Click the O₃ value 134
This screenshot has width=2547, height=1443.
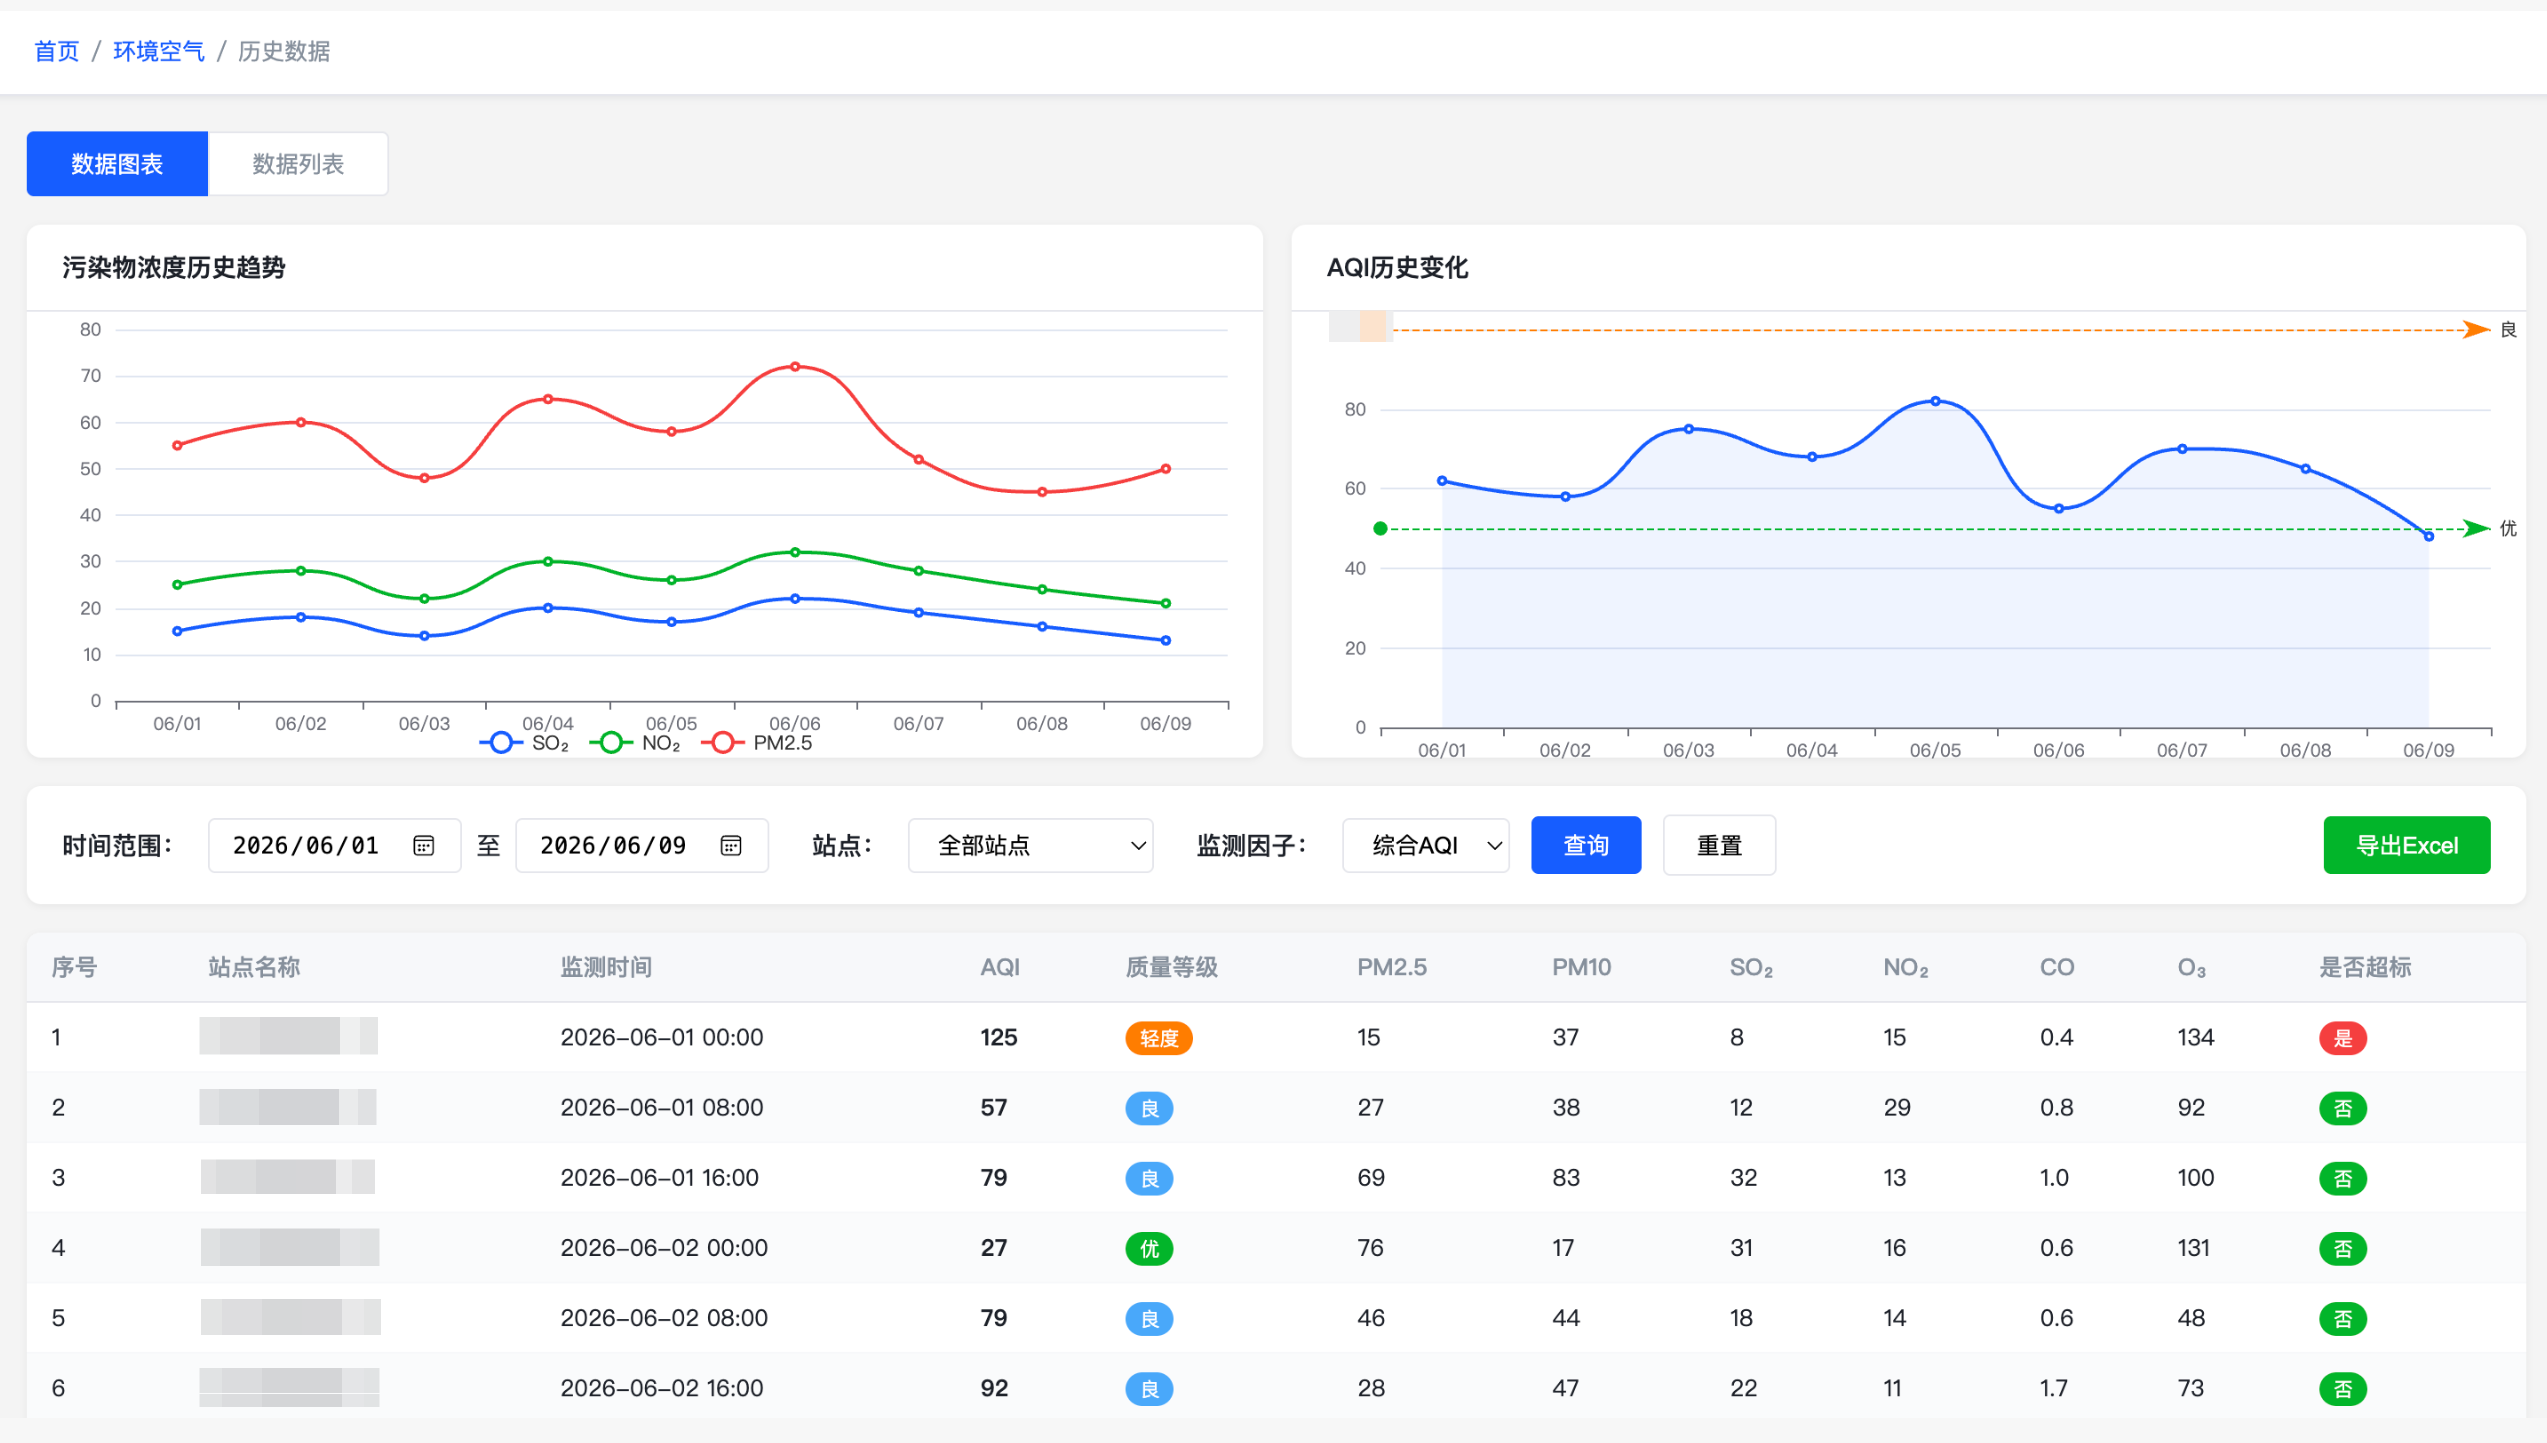pyautogui.click(x=2196, y=1038)
